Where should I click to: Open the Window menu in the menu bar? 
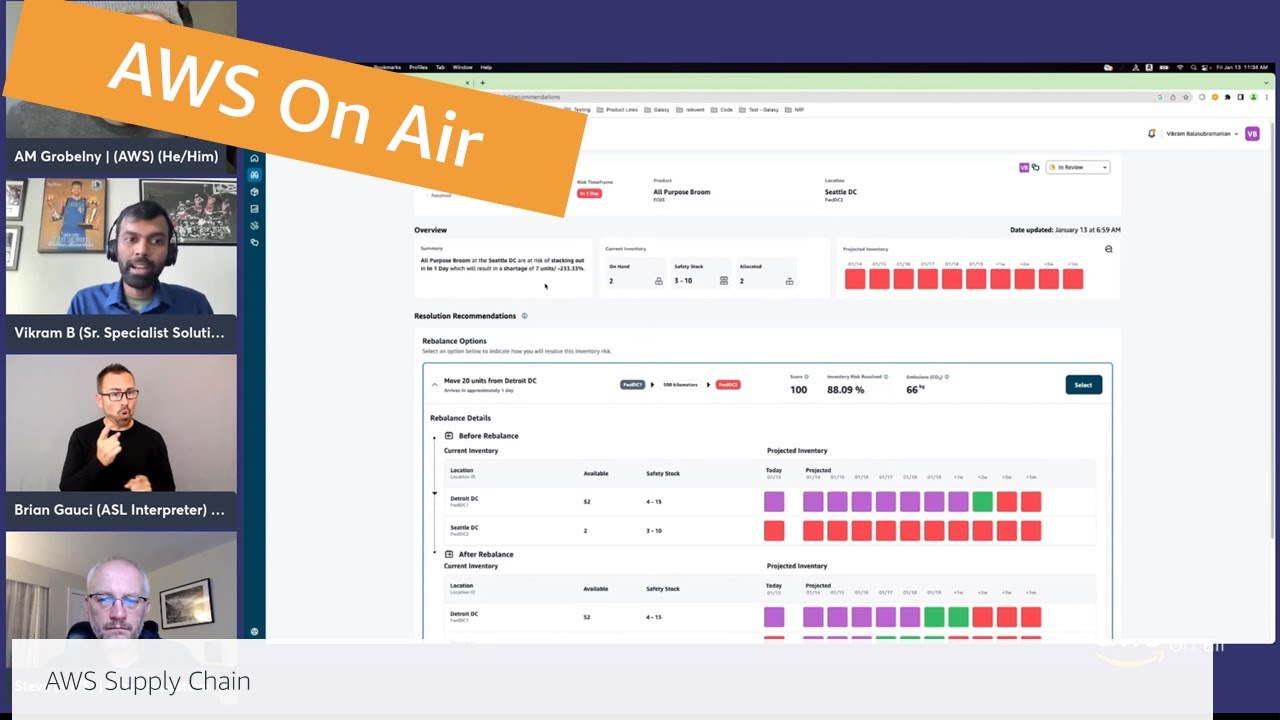click(x=462, y=67)
